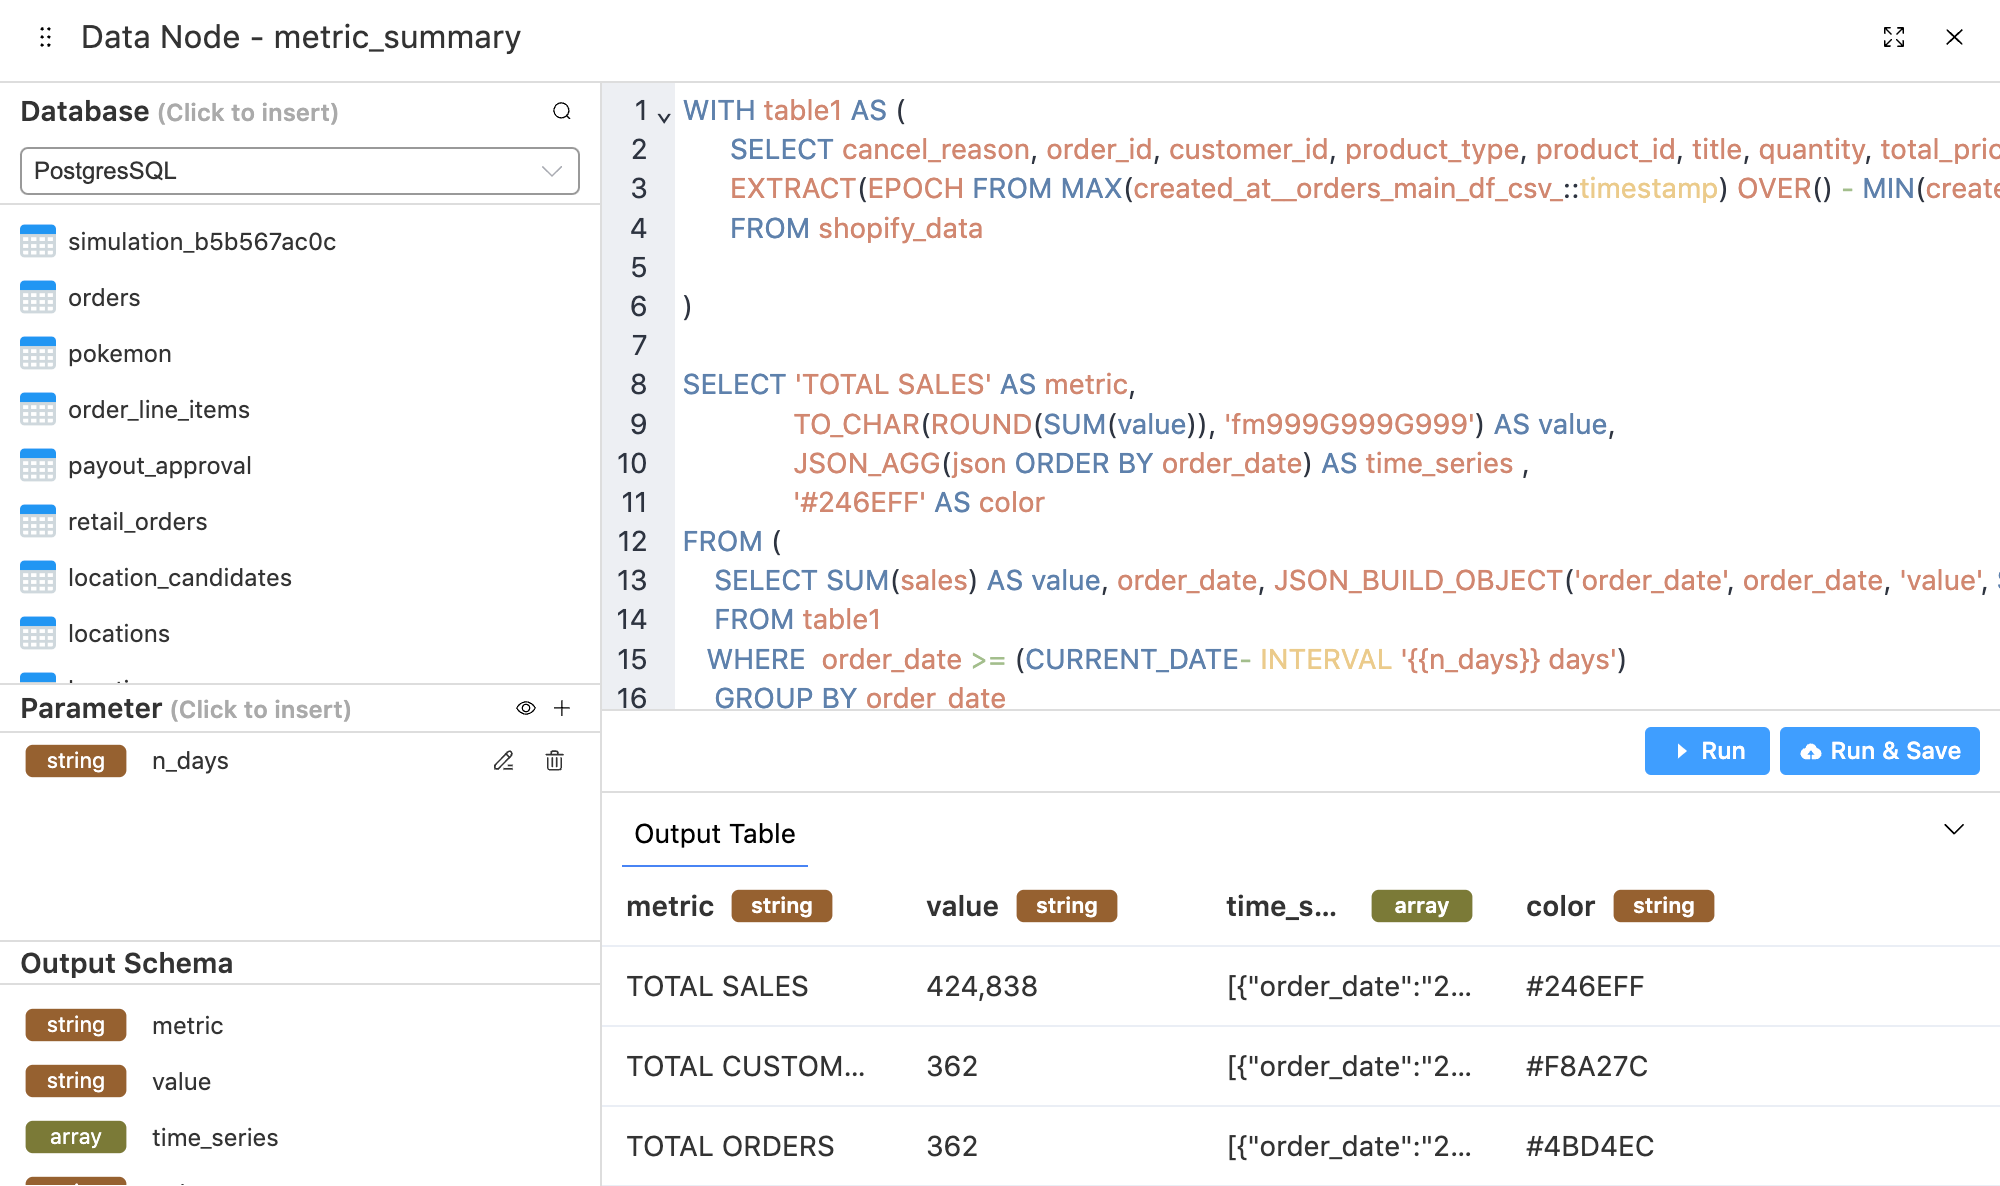Open the PostgresSQL database dropdown

click(x=299, y=171)
